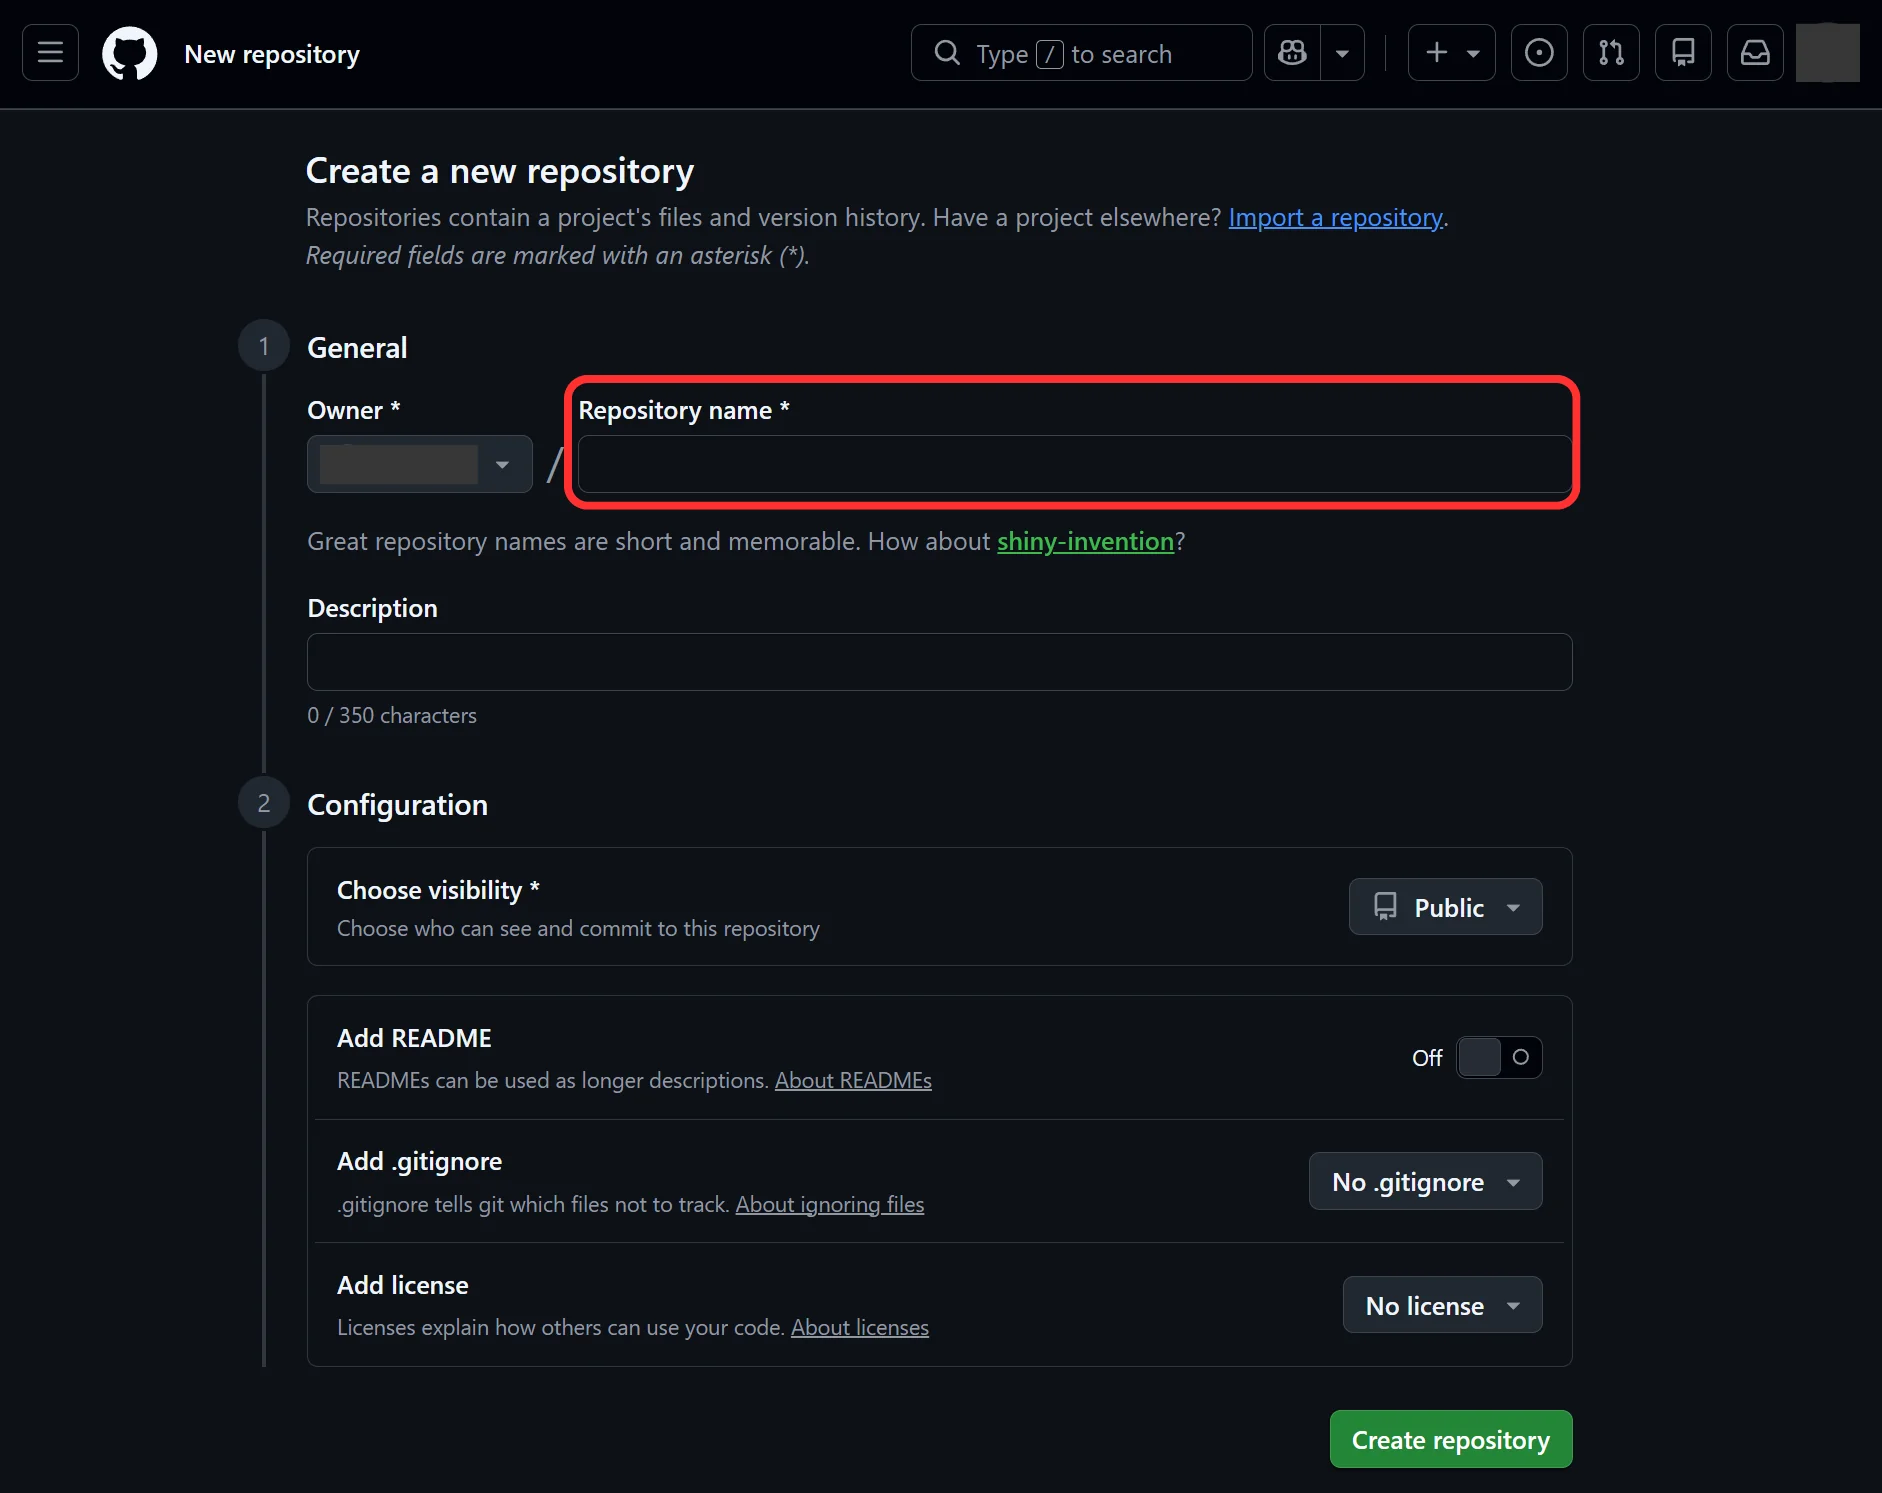
Task: Click the 'Configuration' section heading
Action: coord(397,805)
